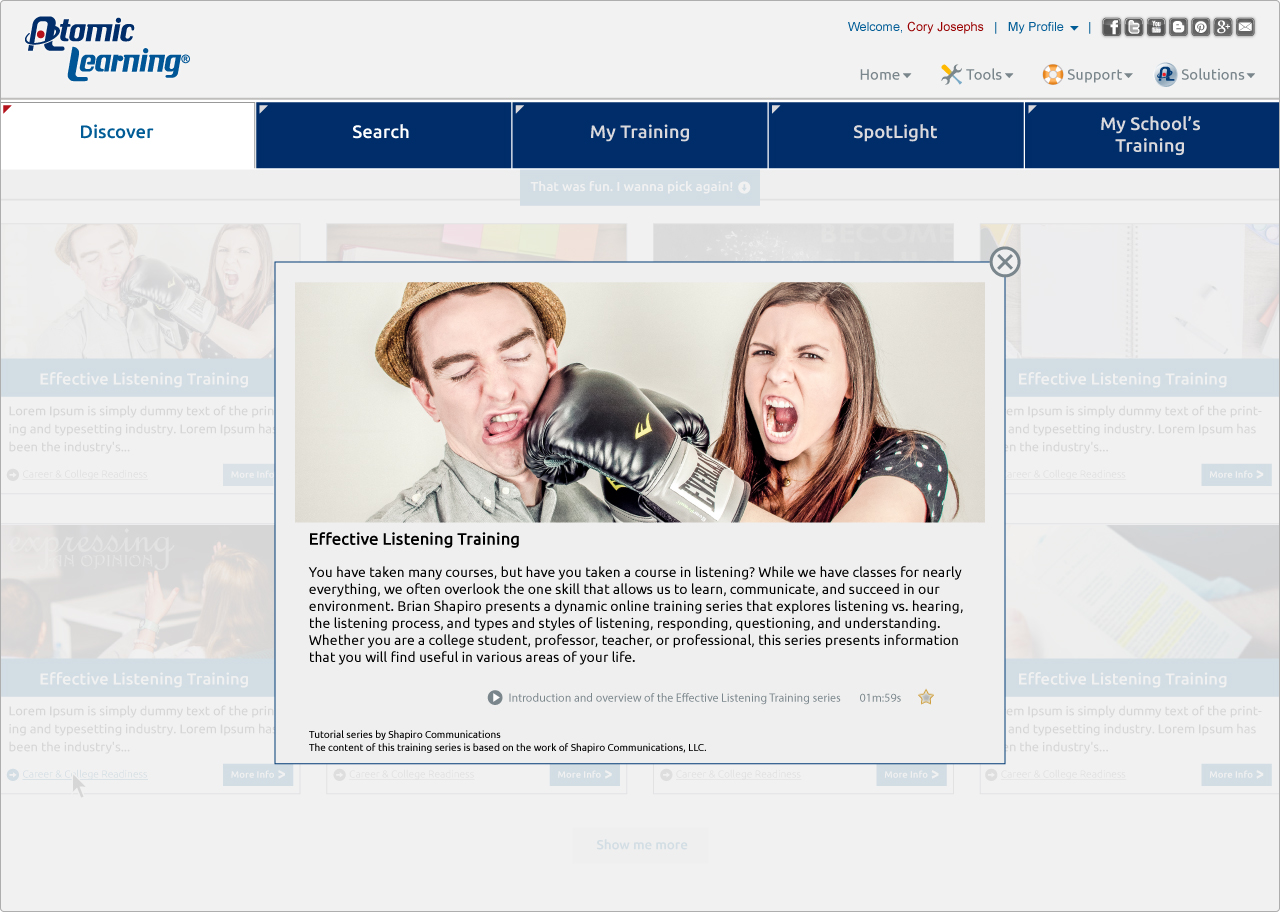The width and height of the screenshot is (1280, 912).
Task: Close the Effective Listening Training popup
Action: pos(1005,262)
